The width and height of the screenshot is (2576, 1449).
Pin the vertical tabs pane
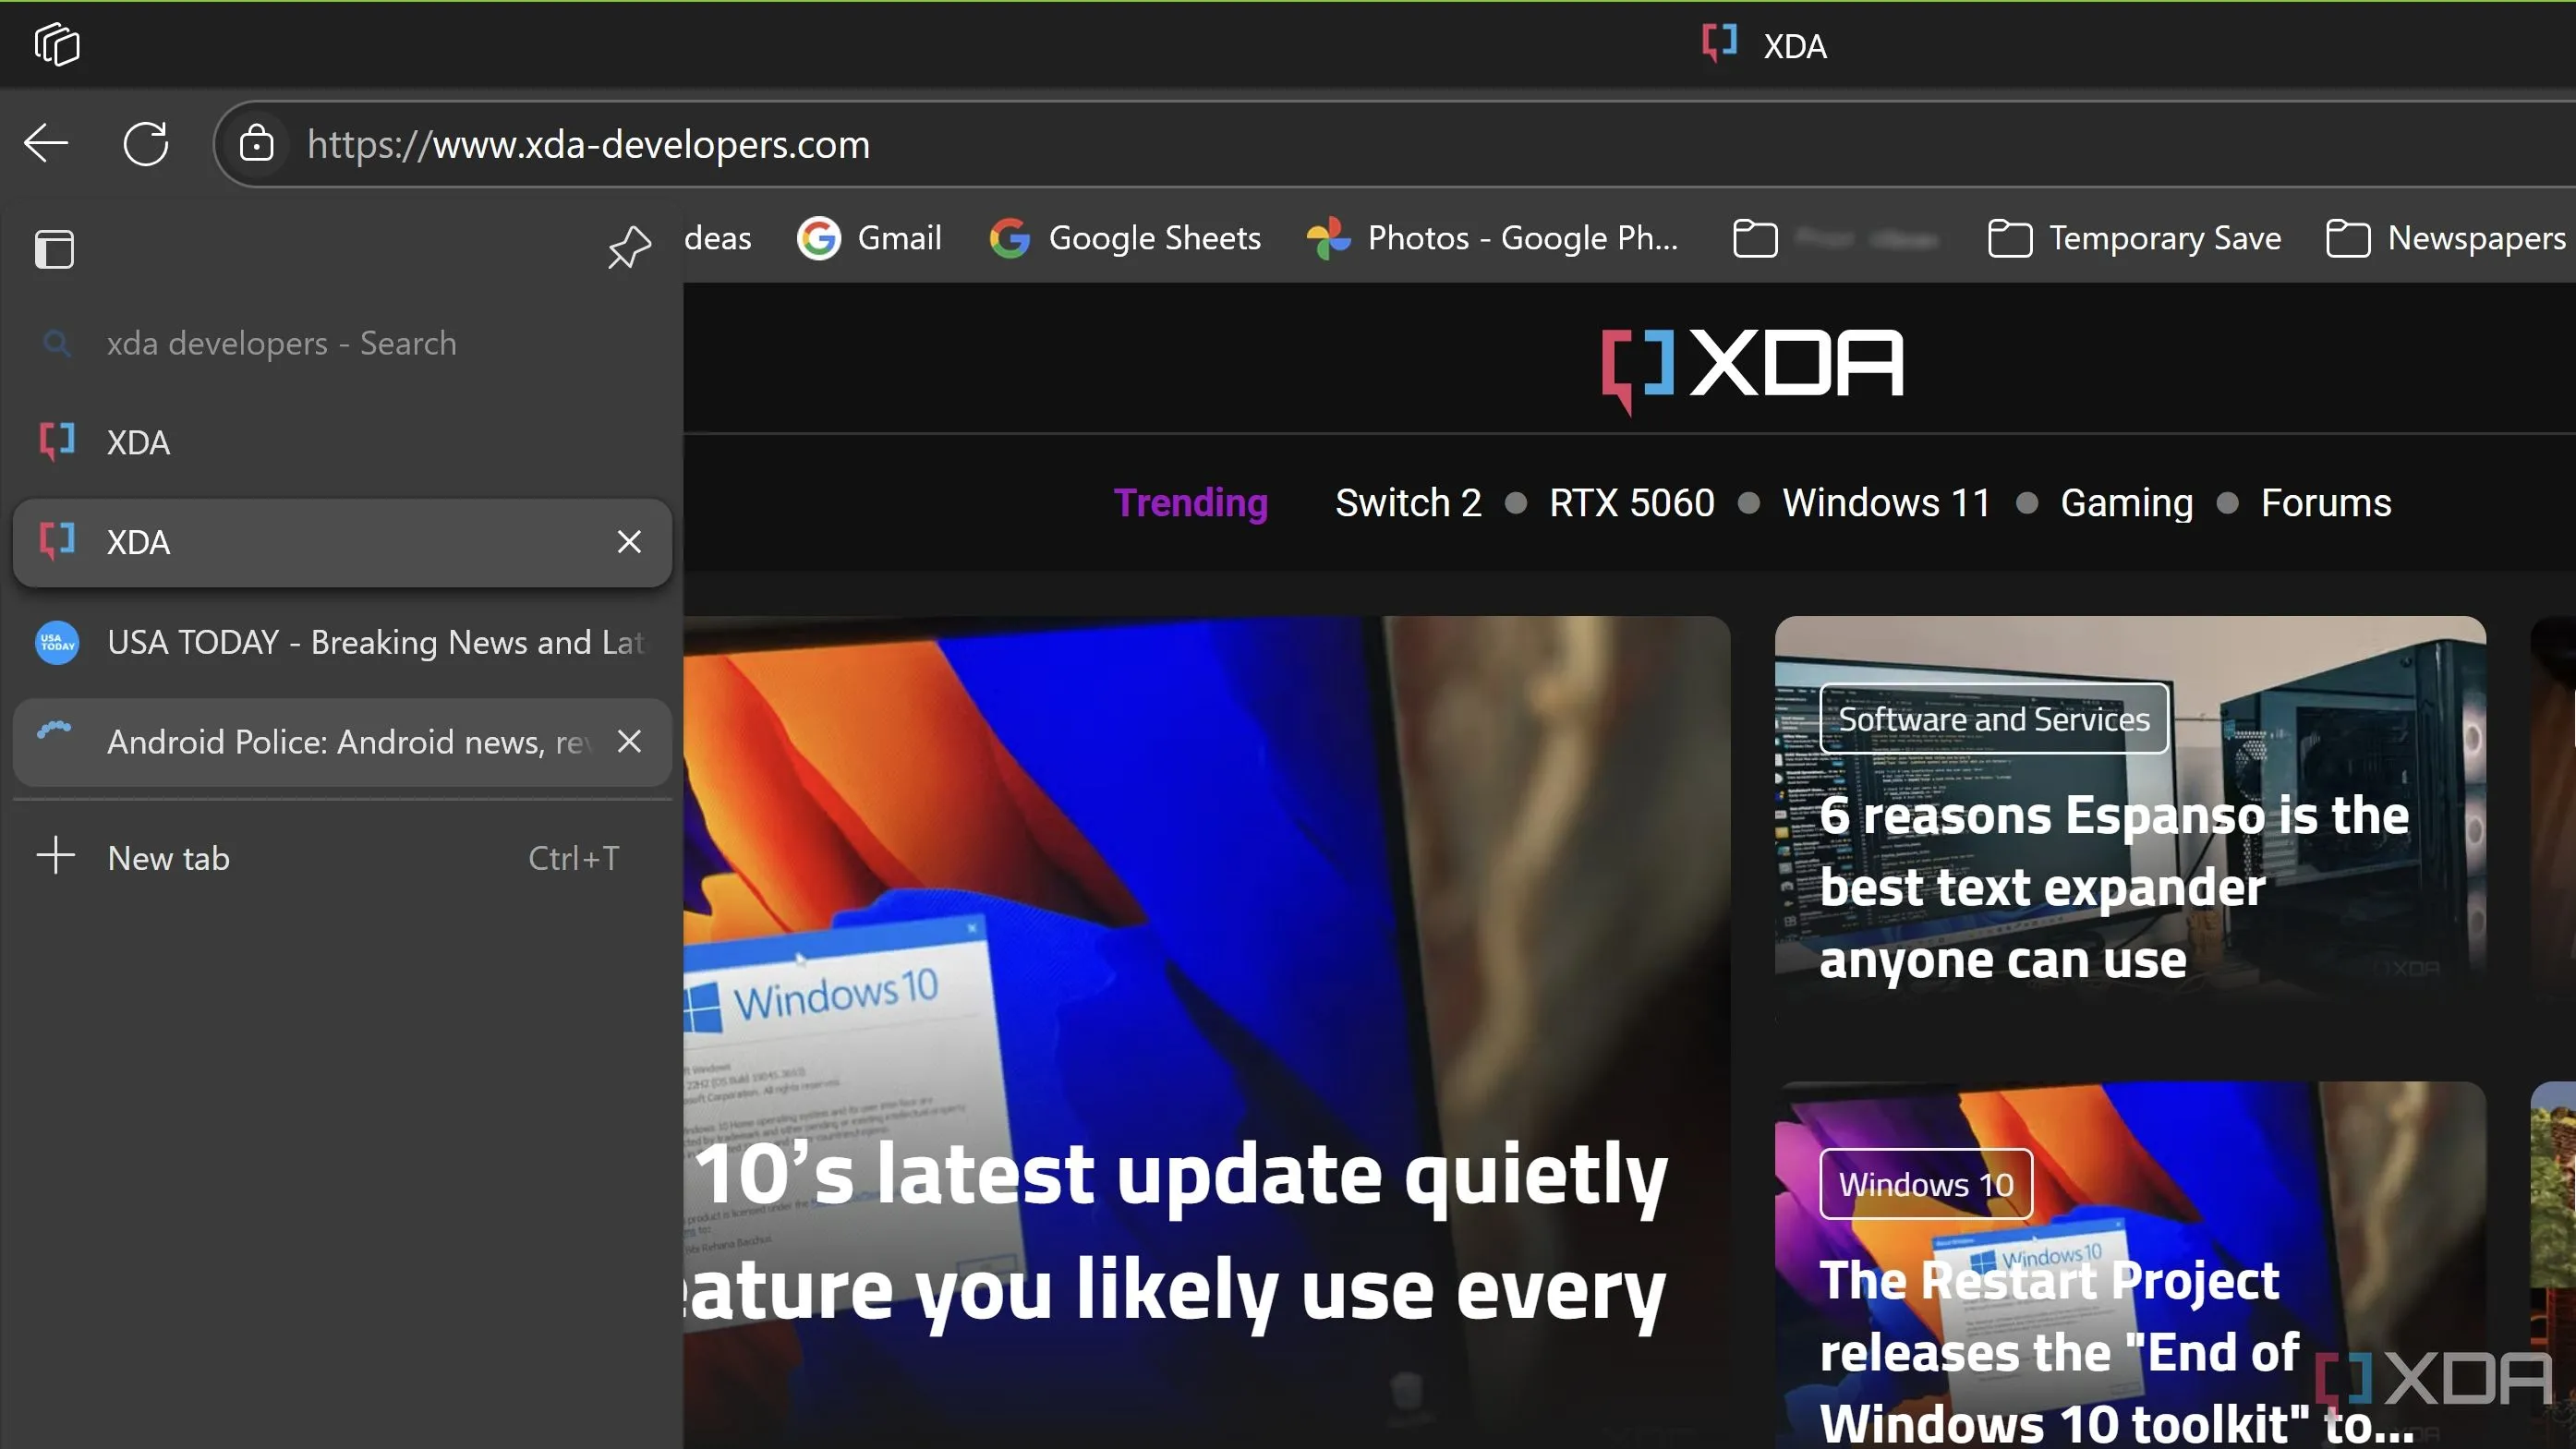tap(629, 247)
